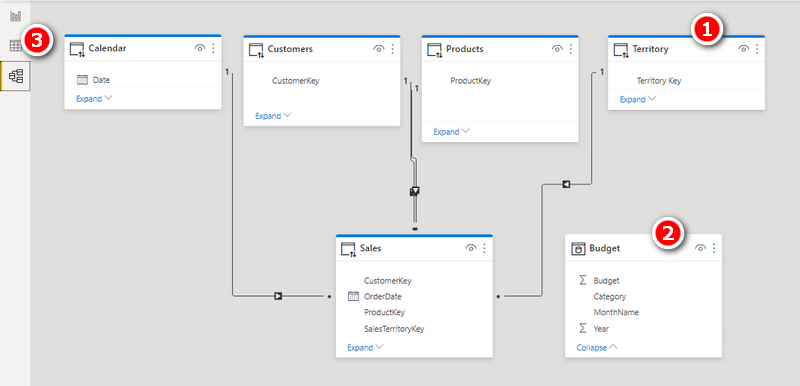This screenshot has width=800, height=386.
Task: Open more options for Budget table
Action: click(714, 248)
